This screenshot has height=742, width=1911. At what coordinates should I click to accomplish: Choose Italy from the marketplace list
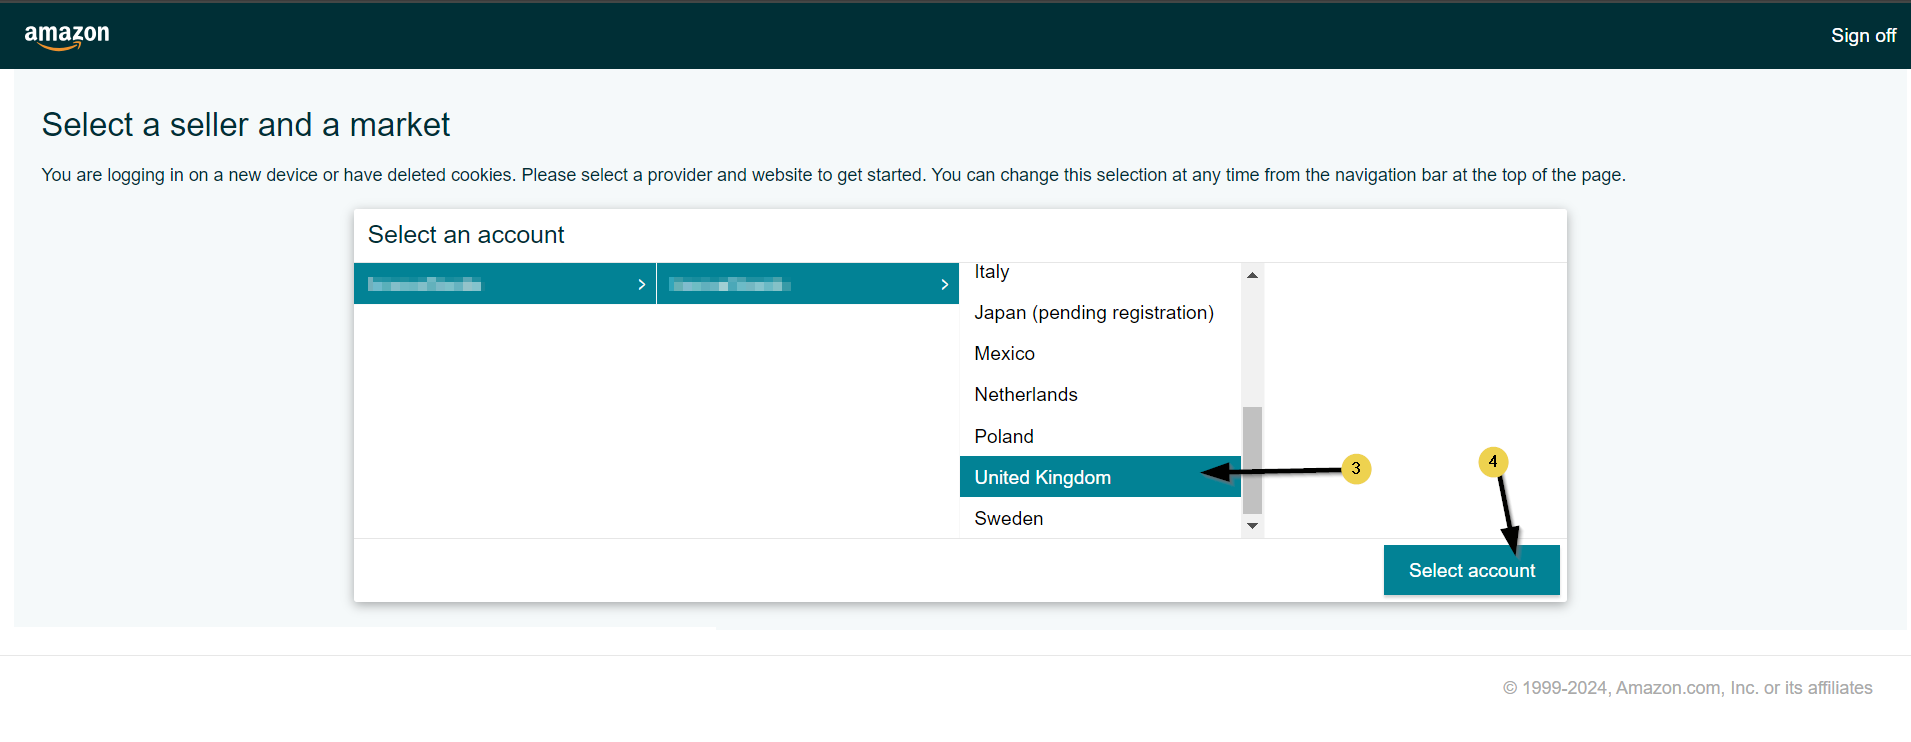tap(992, 272)
